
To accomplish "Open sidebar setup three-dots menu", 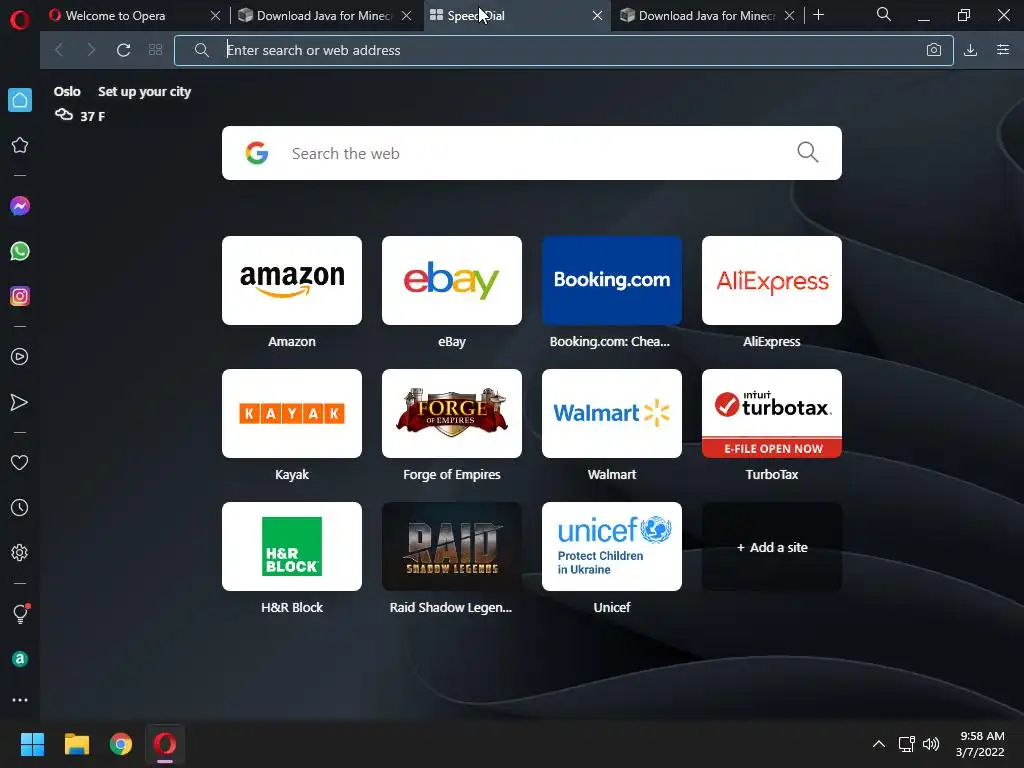I will (x=20, y=700).
